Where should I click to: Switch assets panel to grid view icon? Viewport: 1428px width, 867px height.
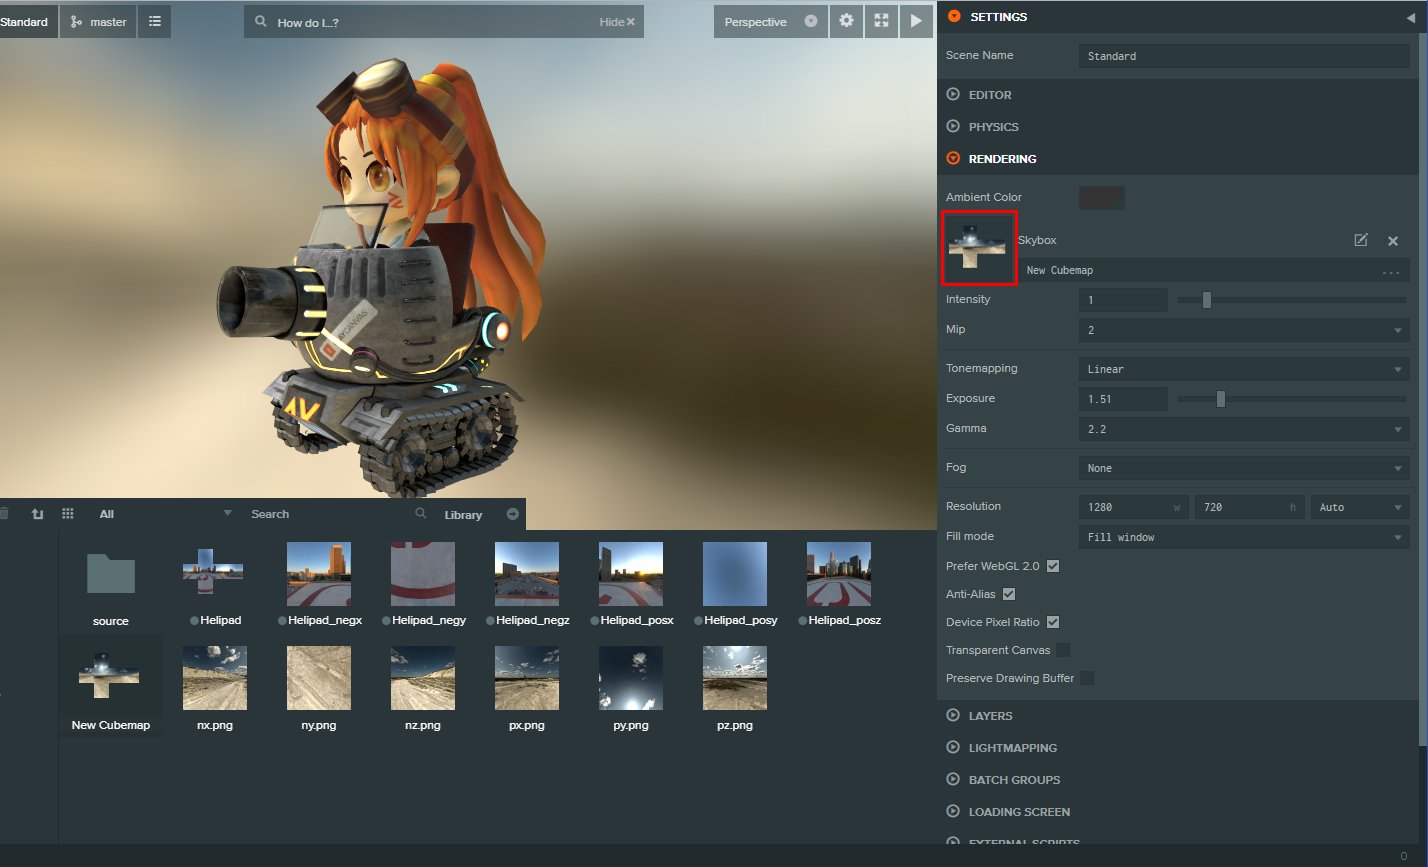pos(68,514)
